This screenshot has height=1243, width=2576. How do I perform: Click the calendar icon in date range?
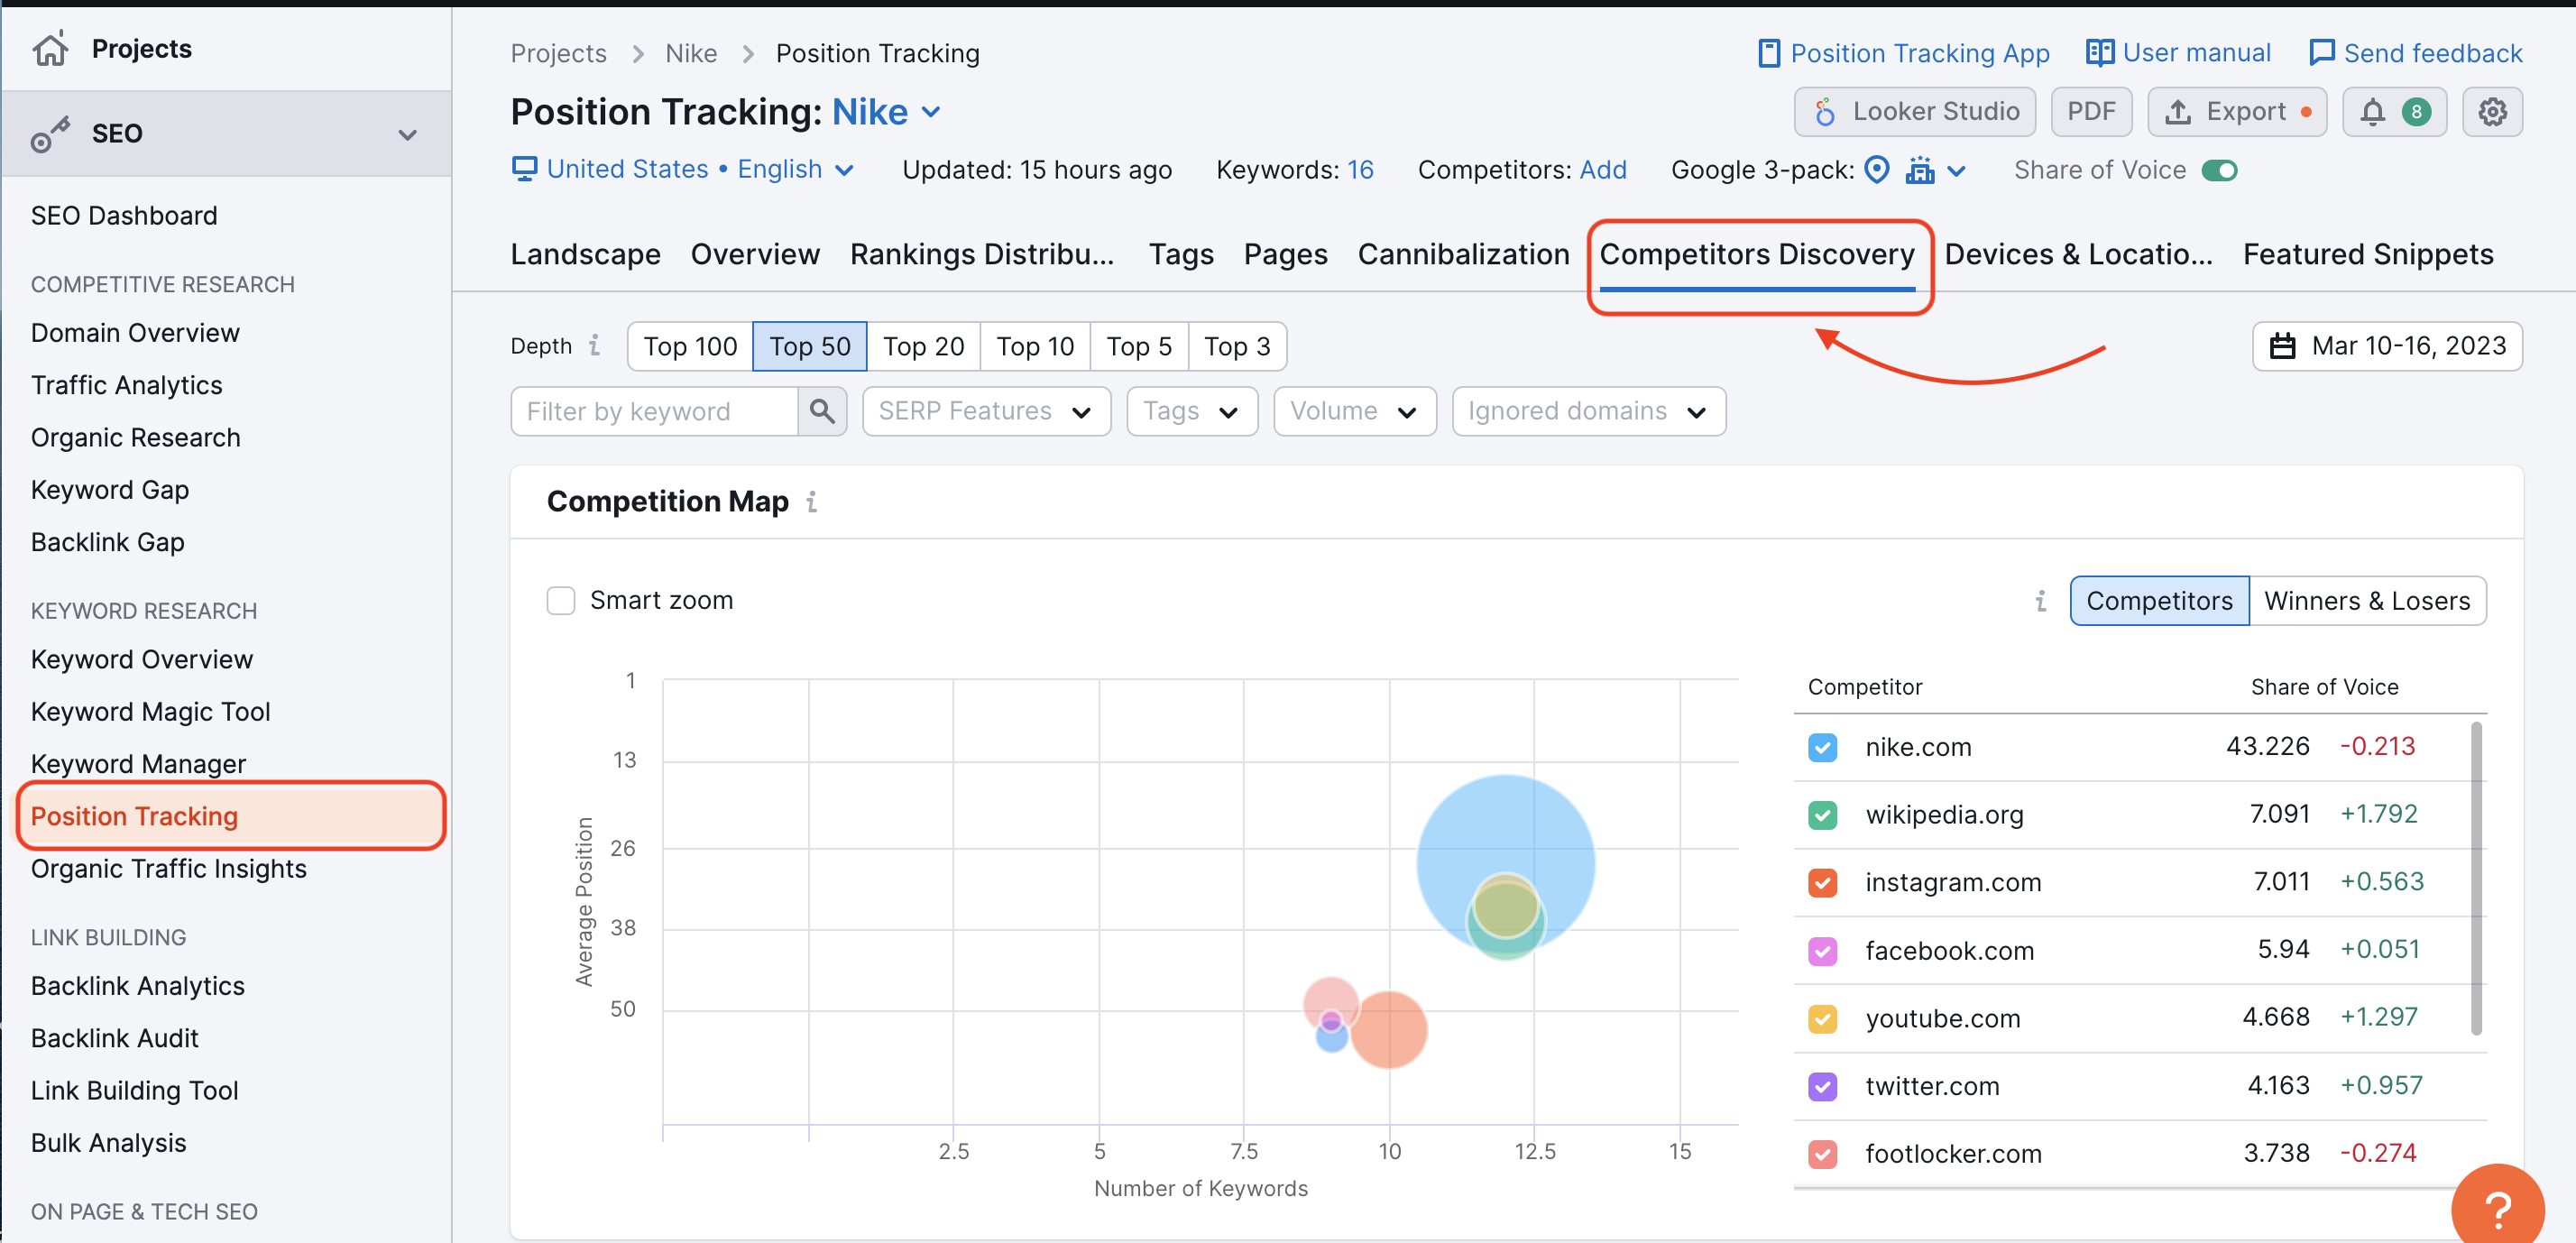2283,346
